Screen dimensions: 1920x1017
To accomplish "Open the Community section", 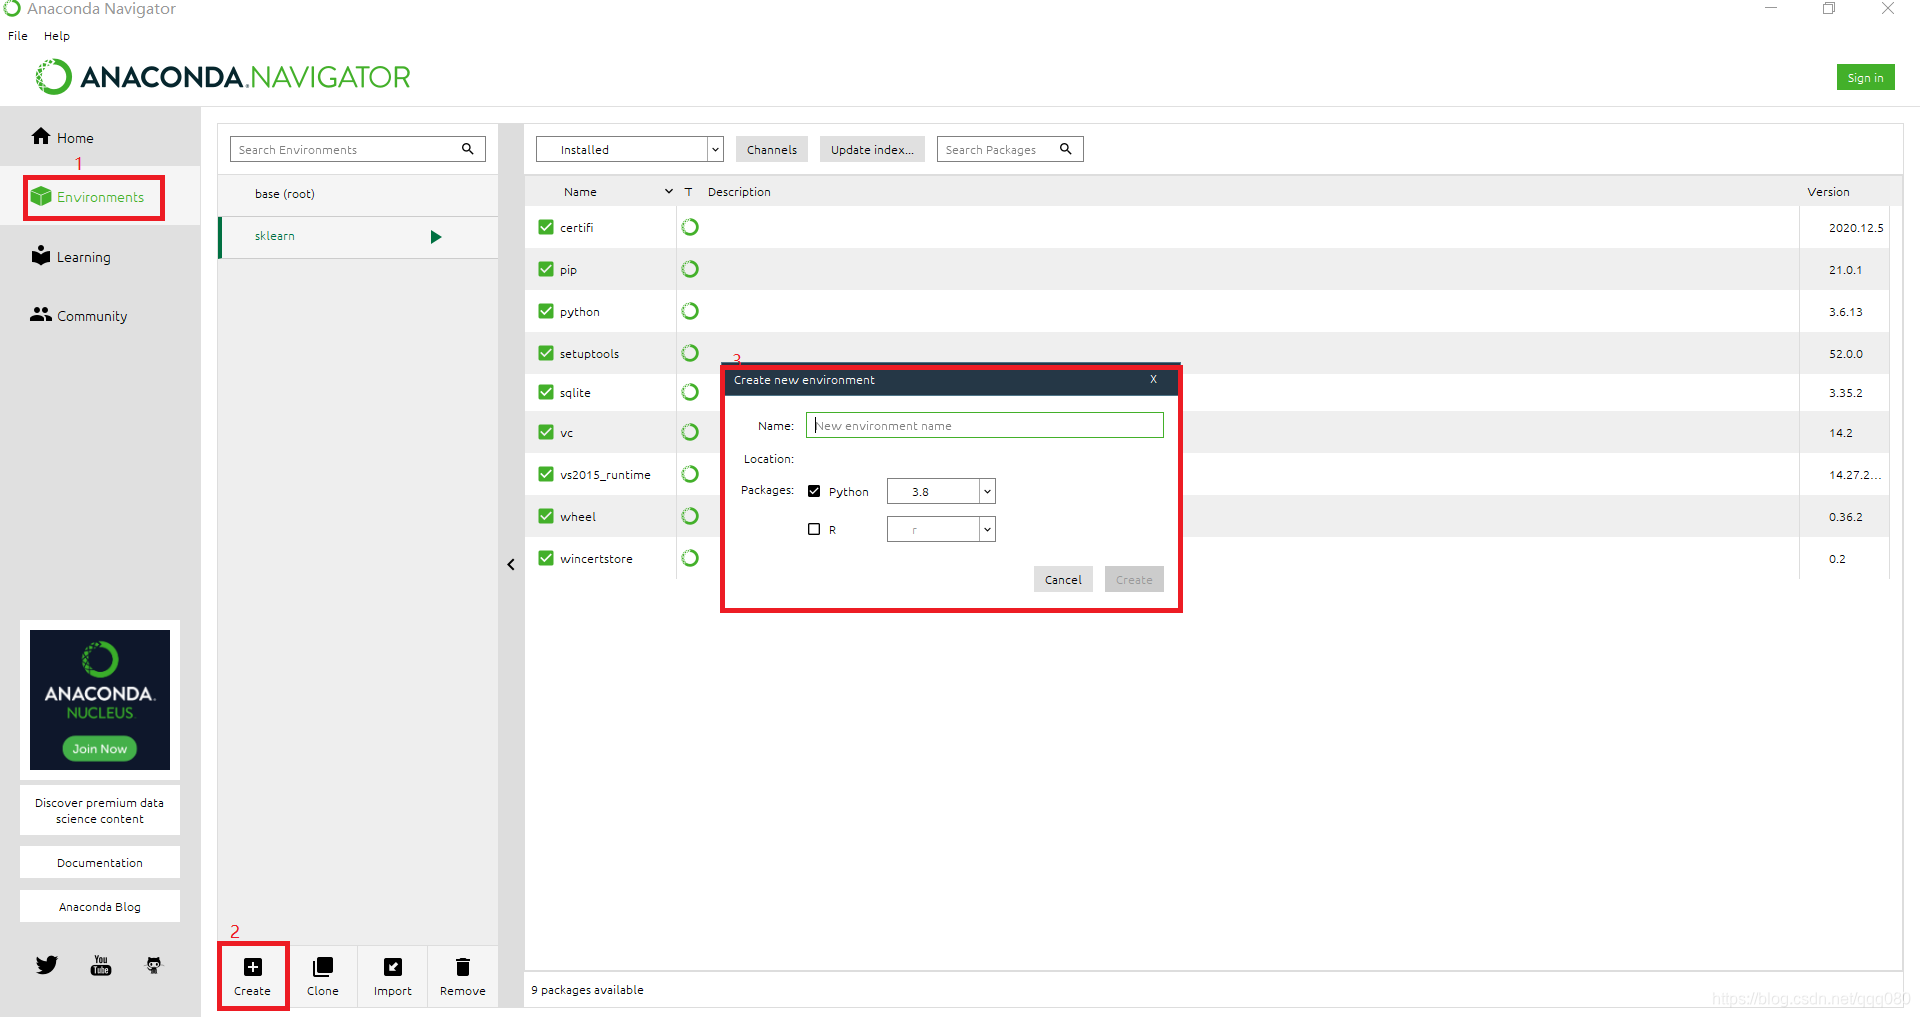I will pos(79,315).
